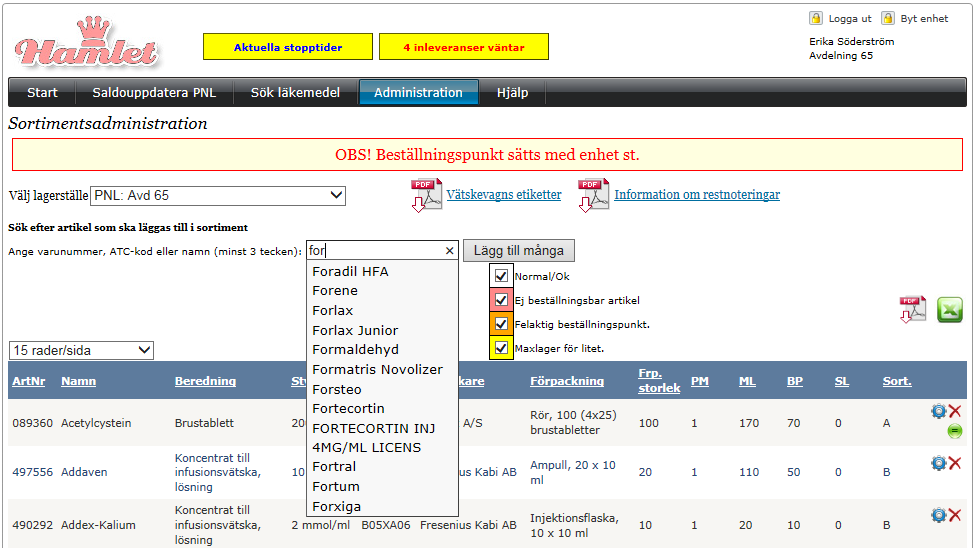Pick Formatris Novolizer from the list

[378, 370]
